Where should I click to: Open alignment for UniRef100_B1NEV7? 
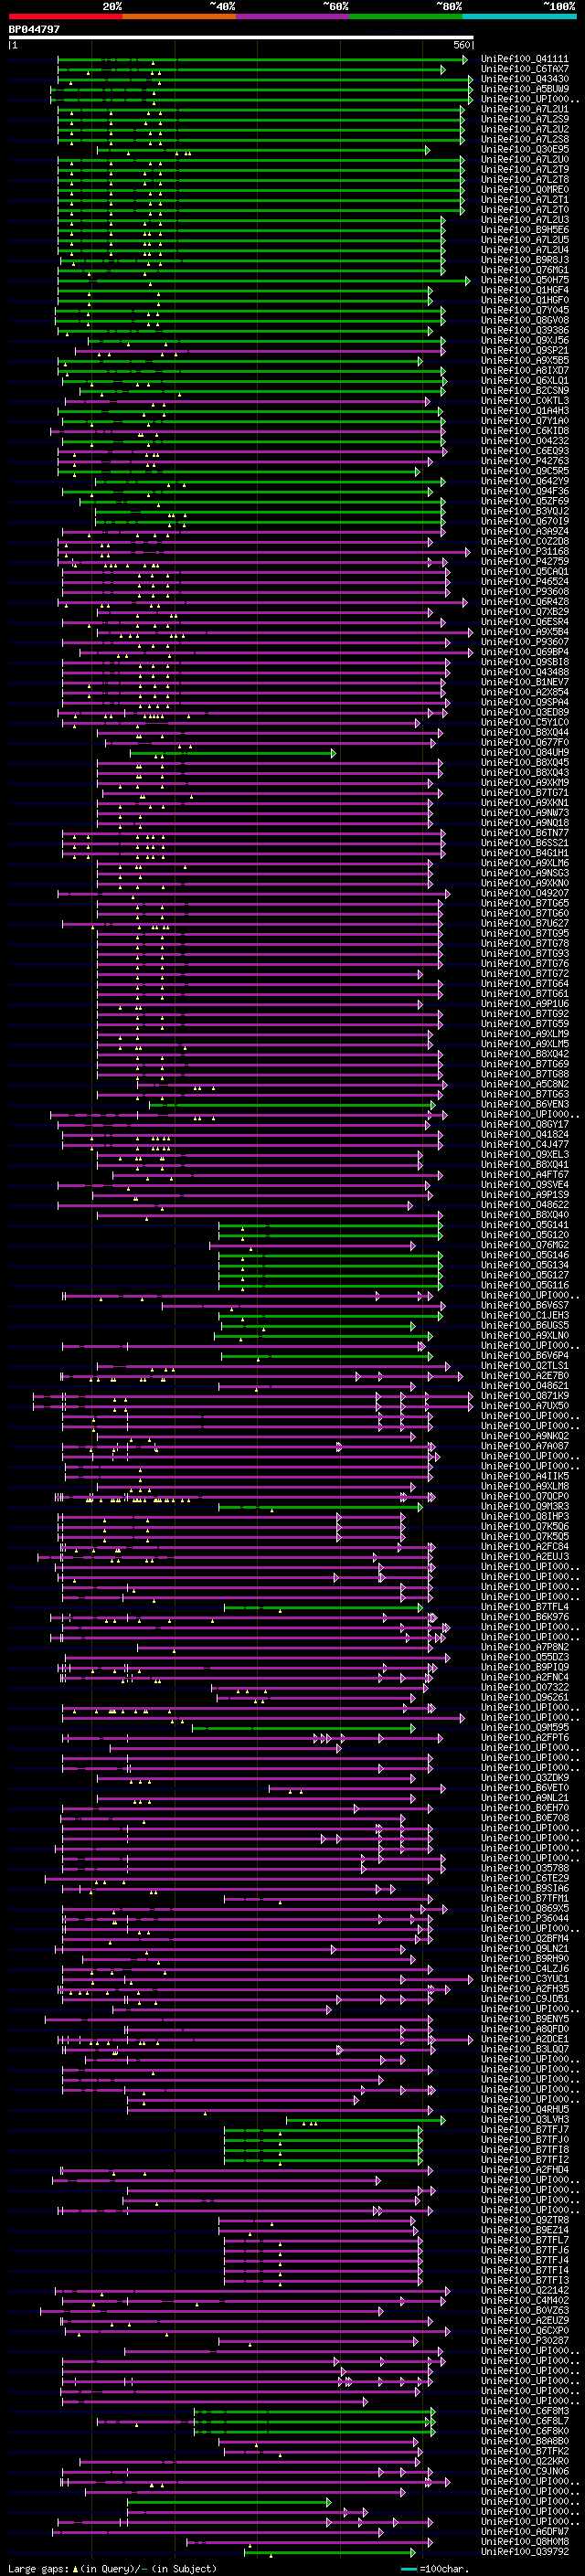(x=525, y=682)
